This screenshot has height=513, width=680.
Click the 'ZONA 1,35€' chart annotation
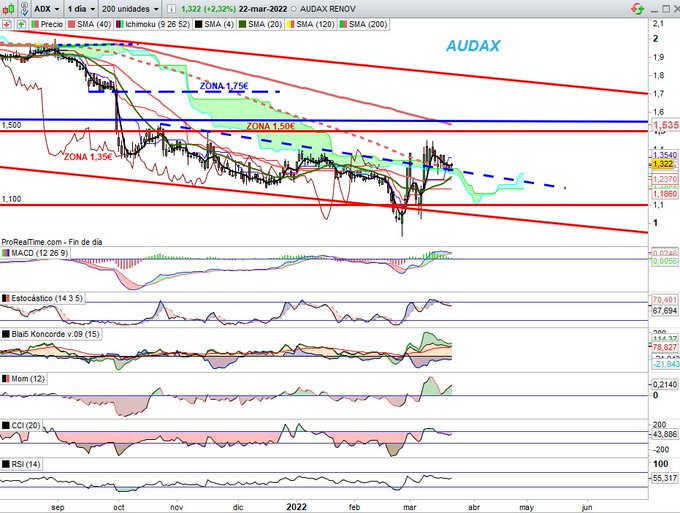coord(88,157)
